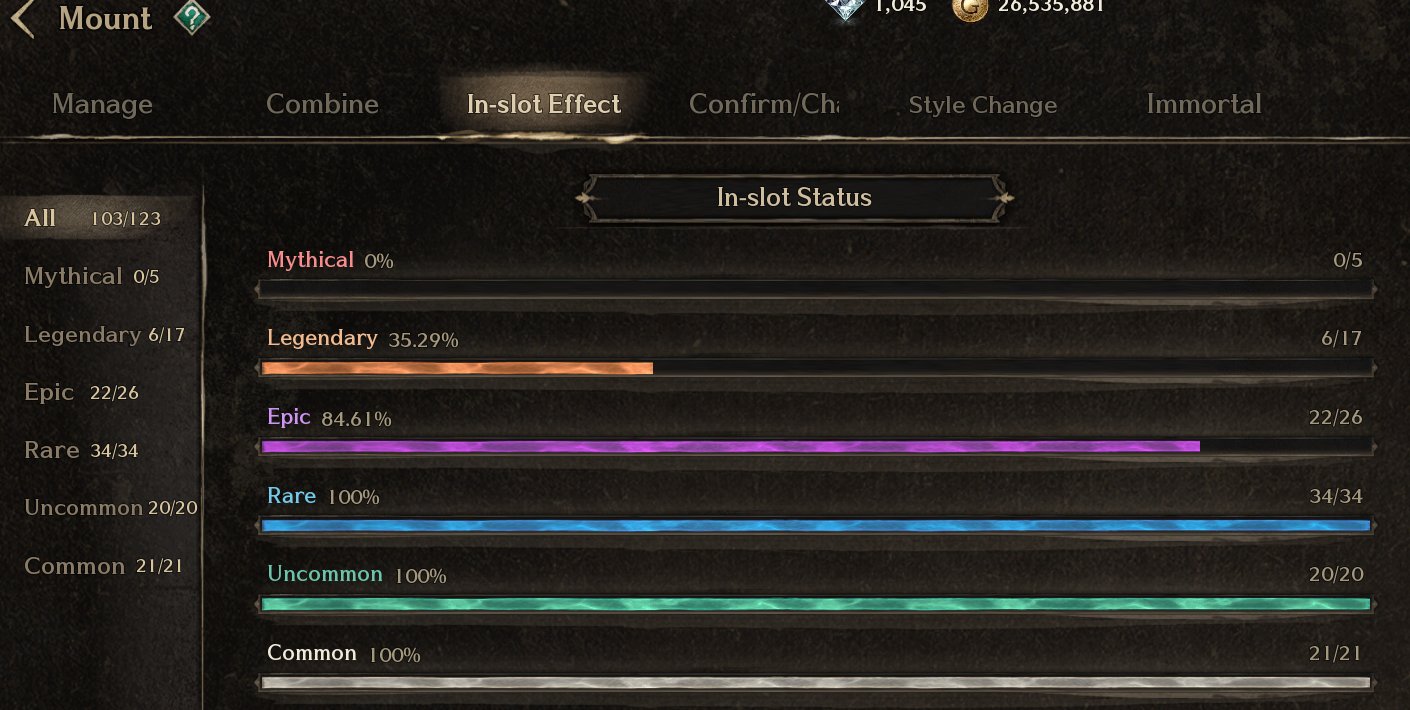Go to the Style Change tab
1410x710 pixels.
(982, 105)
